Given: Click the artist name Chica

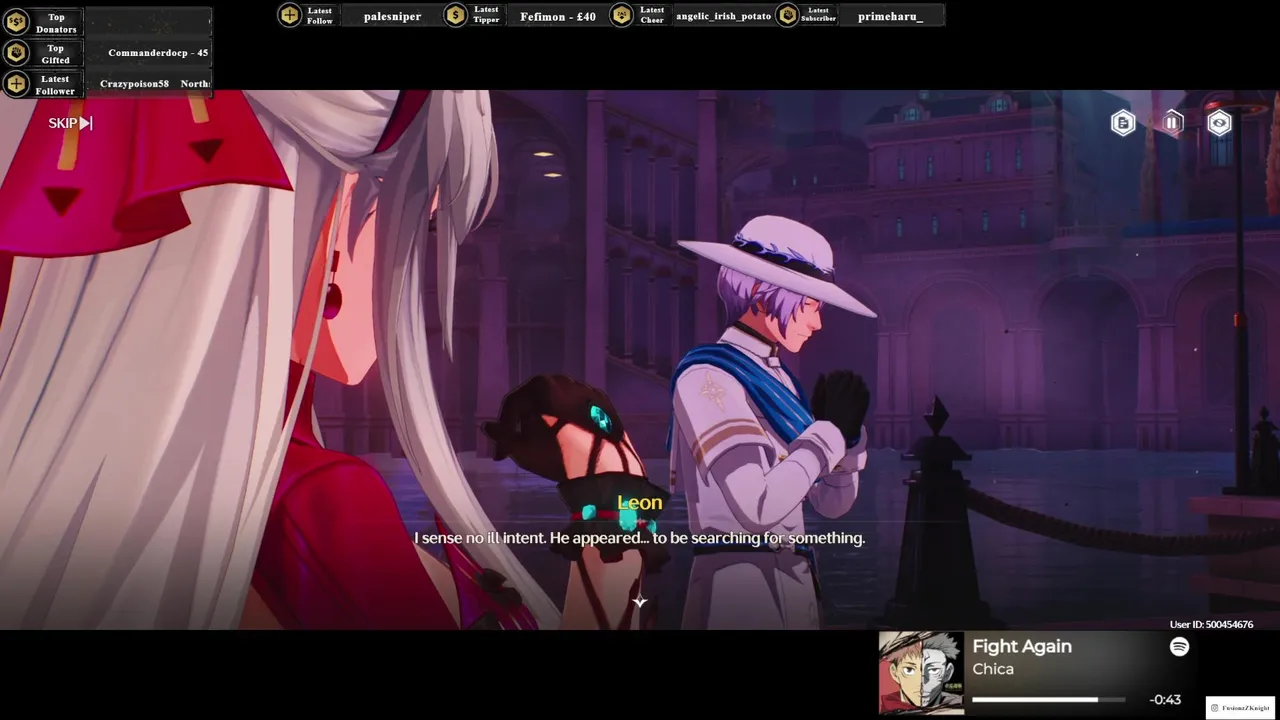Looking at the screenshot, I should pyautogui.click(x=993, y=669).
